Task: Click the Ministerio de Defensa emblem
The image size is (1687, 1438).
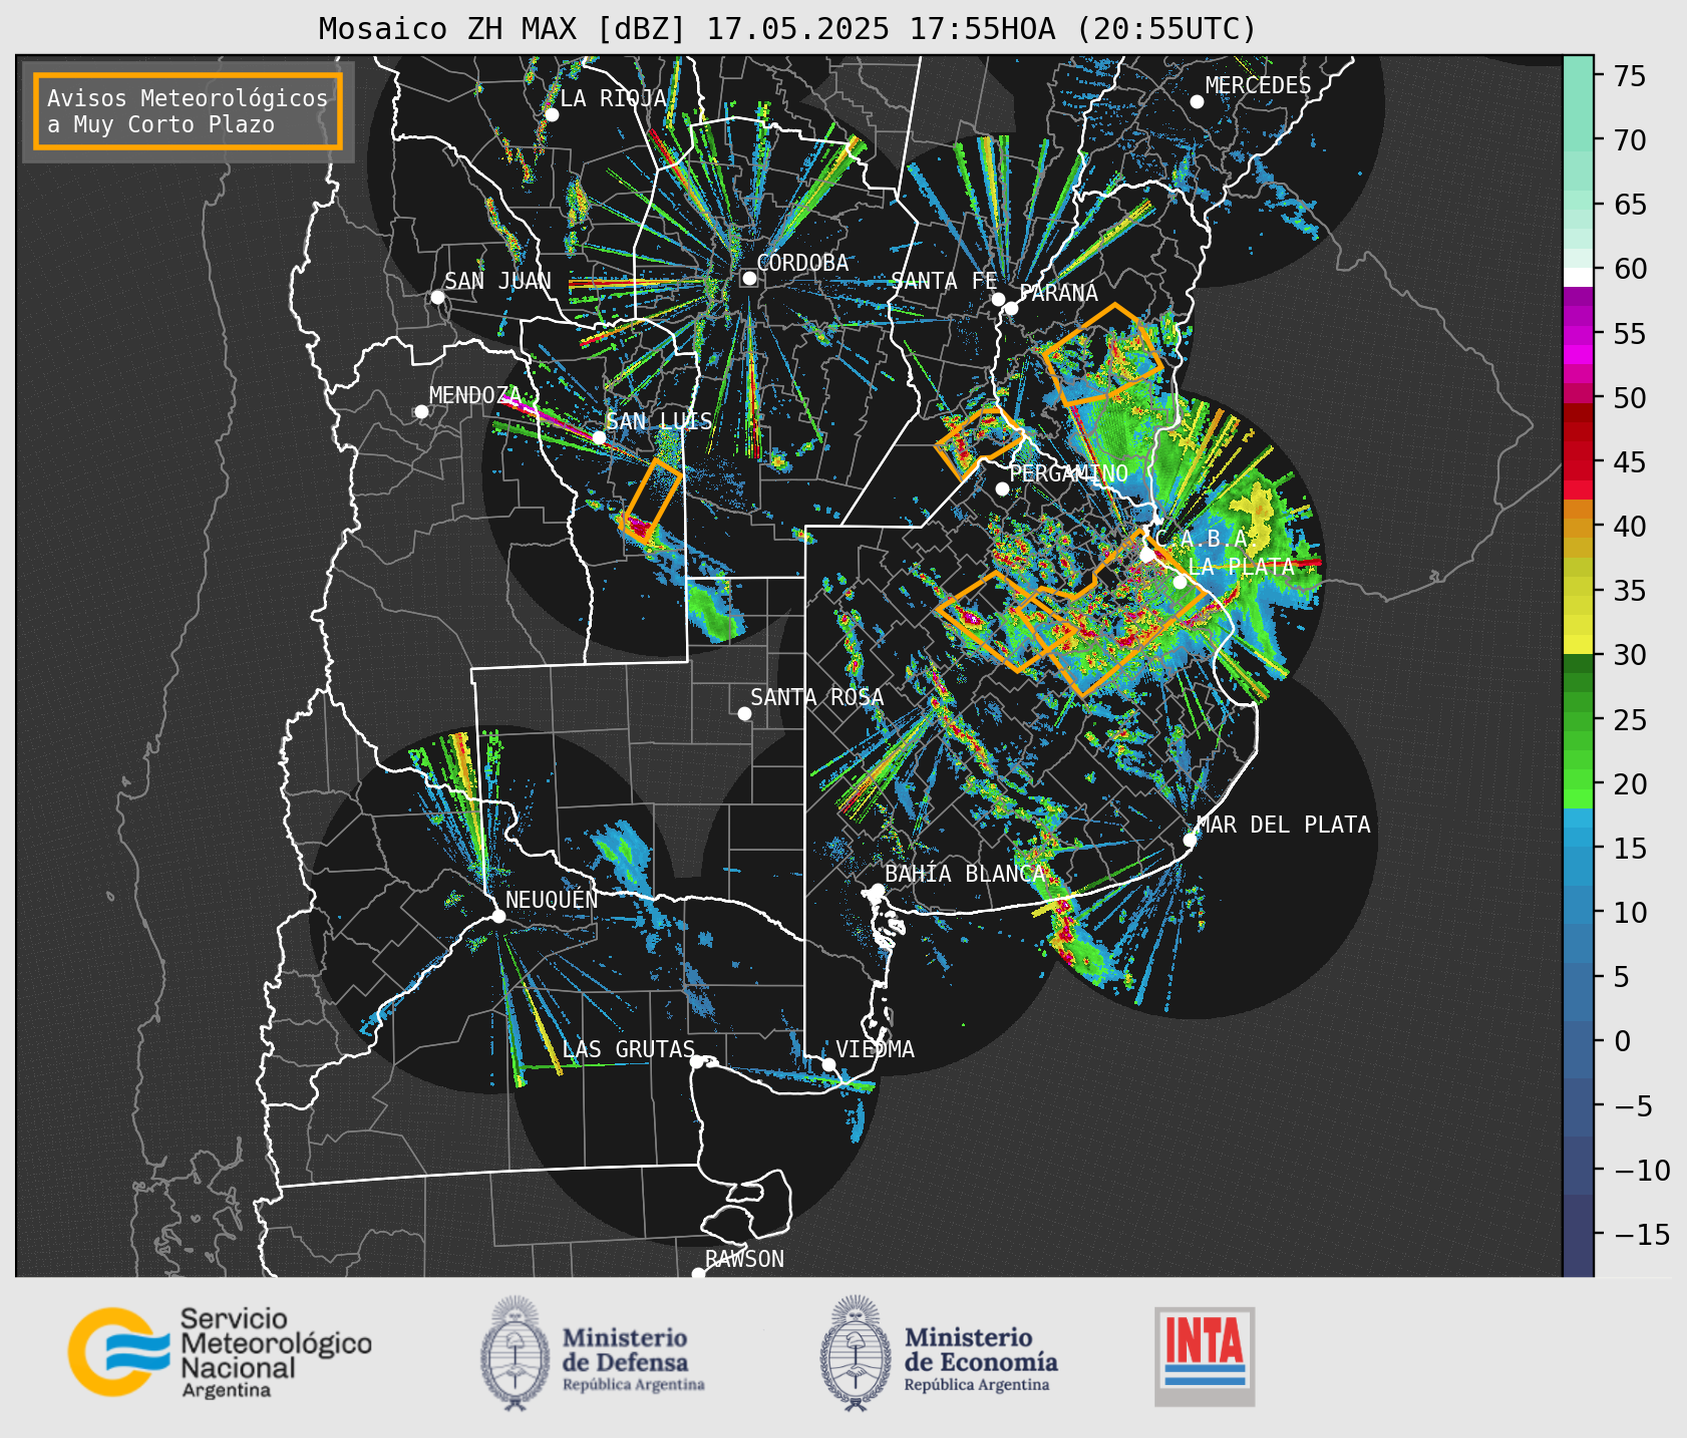Action: tap(515, 1352)
